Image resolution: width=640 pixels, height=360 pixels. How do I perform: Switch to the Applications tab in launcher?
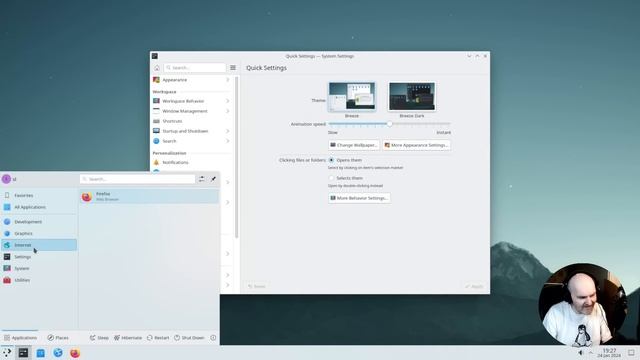tap(20, 338)
